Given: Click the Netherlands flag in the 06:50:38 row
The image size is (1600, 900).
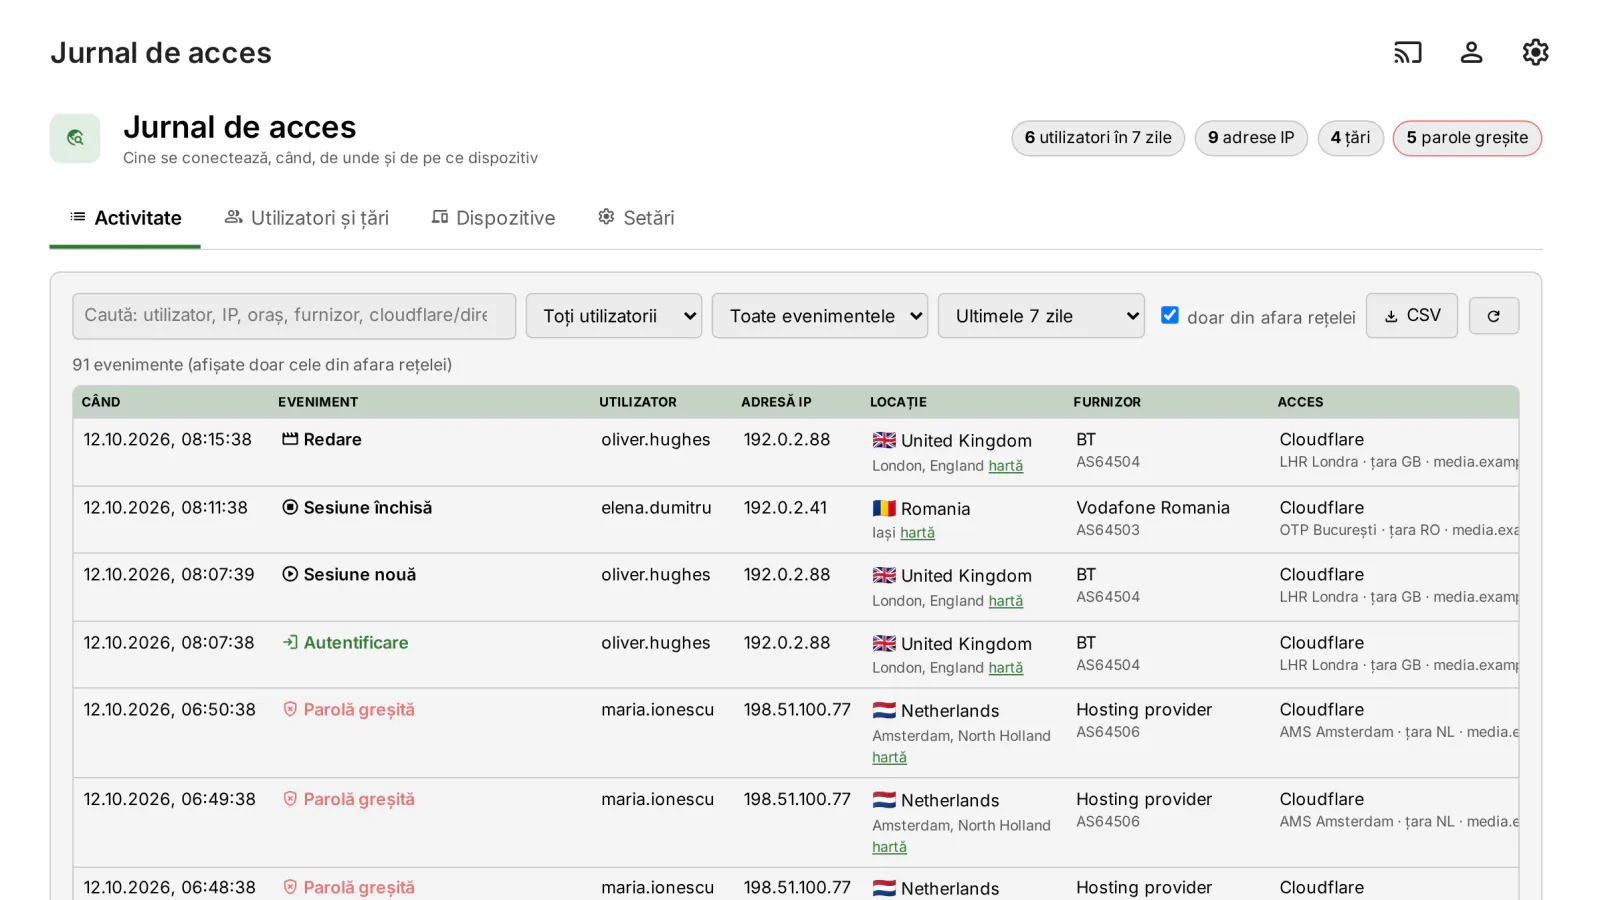Looking at the screenshot, I should click(884, 710).
